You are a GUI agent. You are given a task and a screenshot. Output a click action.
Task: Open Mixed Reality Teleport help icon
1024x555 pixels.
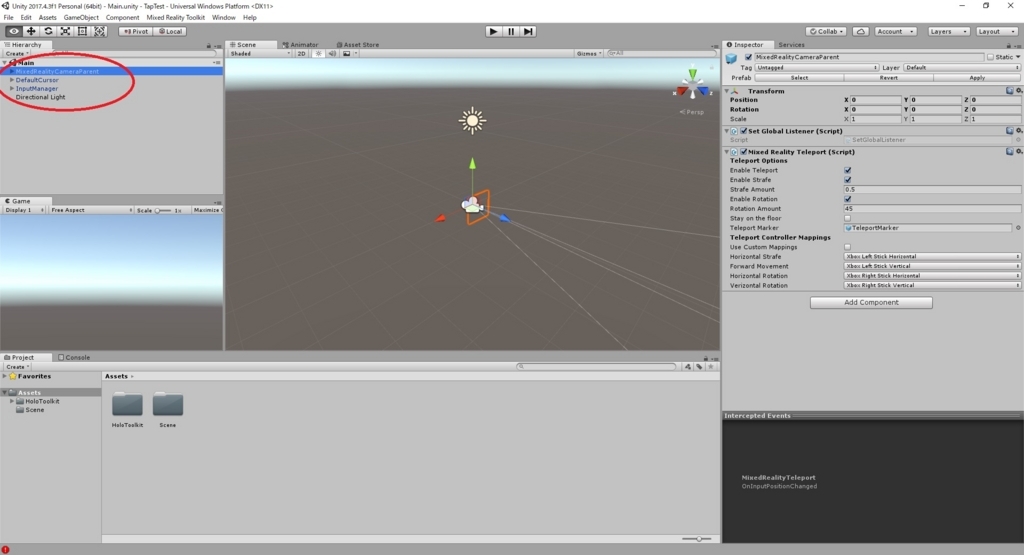(1010, 151)
